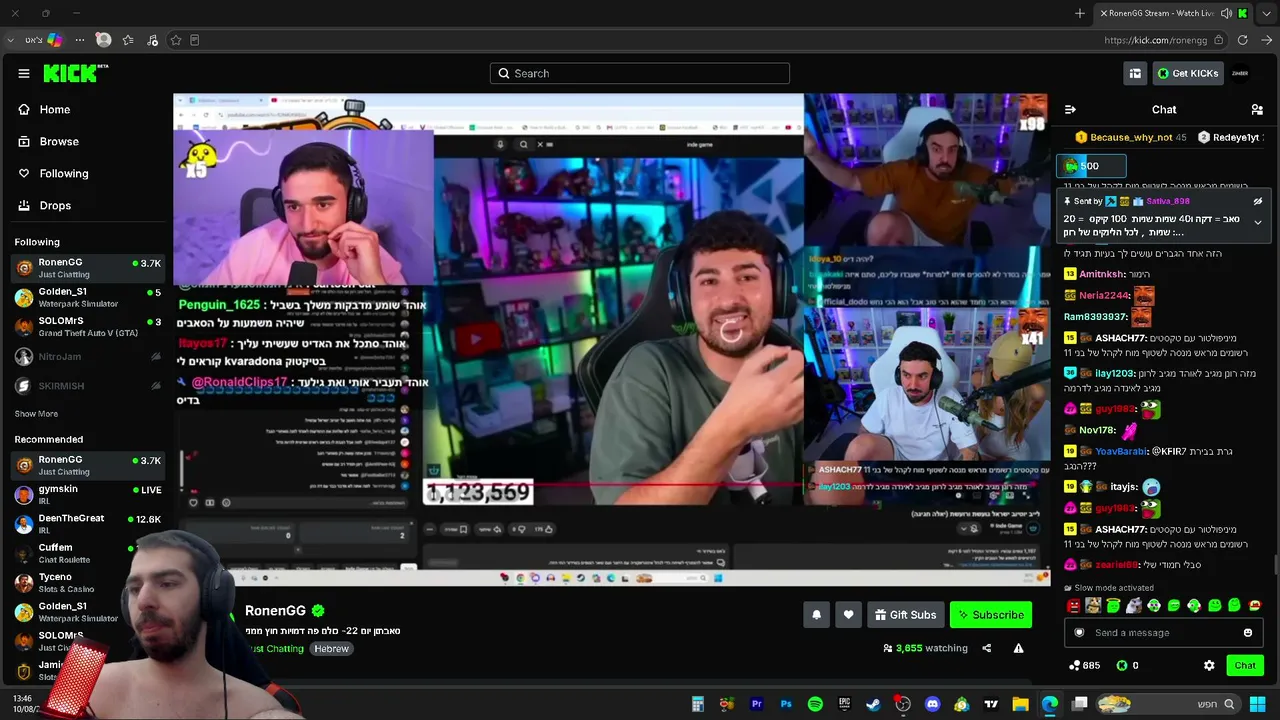Open the user profile avatar menu
The image size is (1280, 720).
pyautogui.click(x=1240, y=73)
